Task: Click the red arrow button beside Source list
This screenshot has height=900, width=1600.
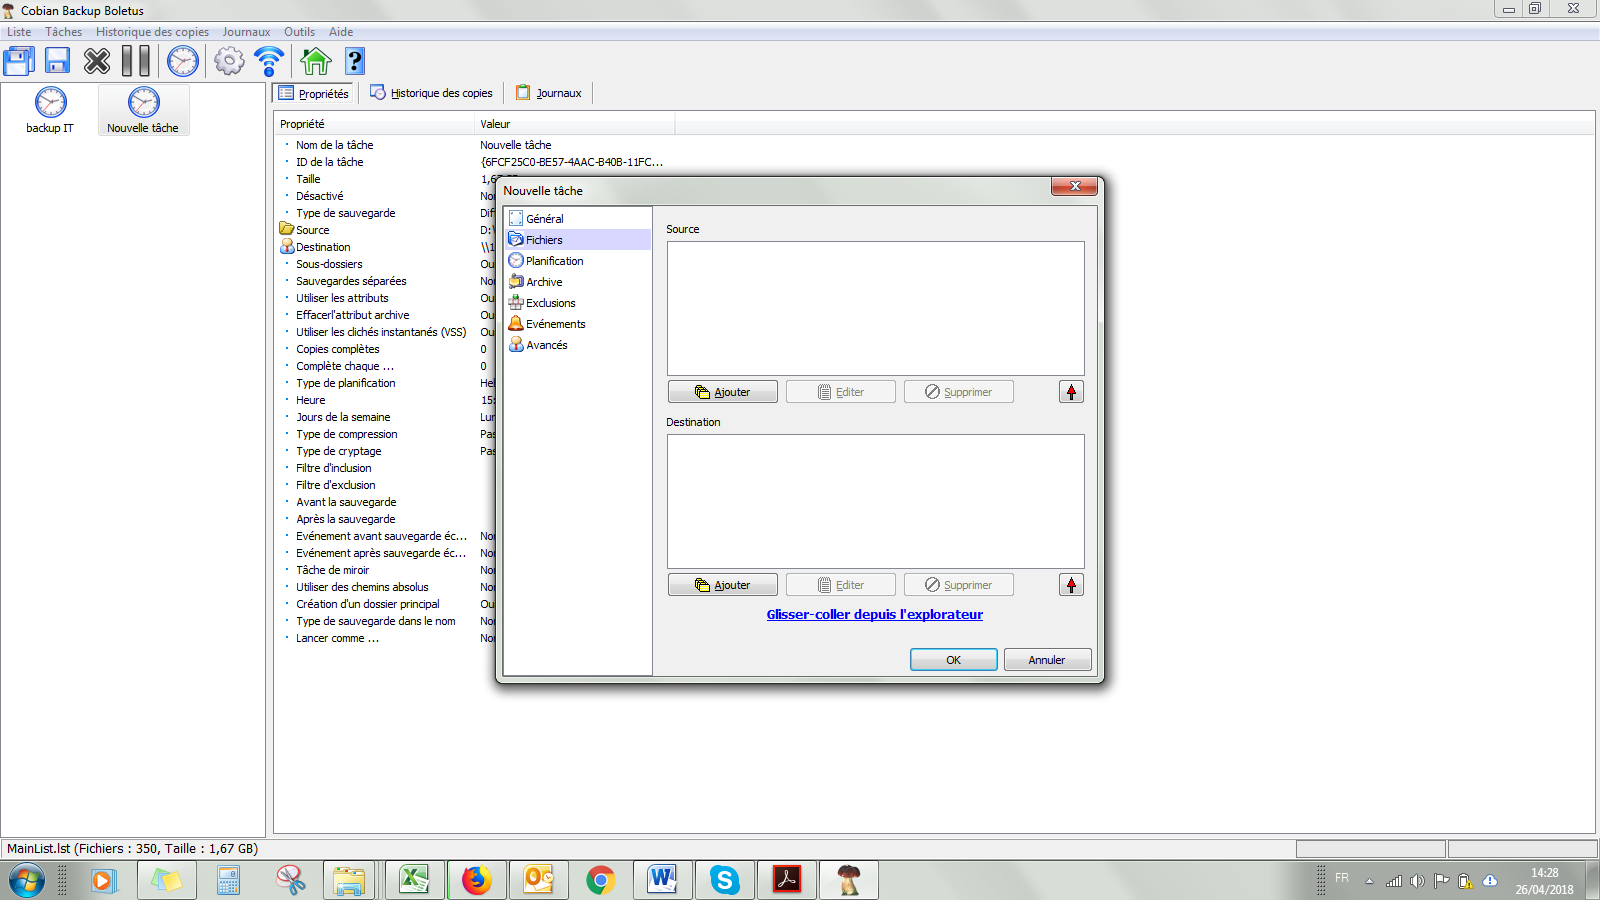Action: [1071, 392]
